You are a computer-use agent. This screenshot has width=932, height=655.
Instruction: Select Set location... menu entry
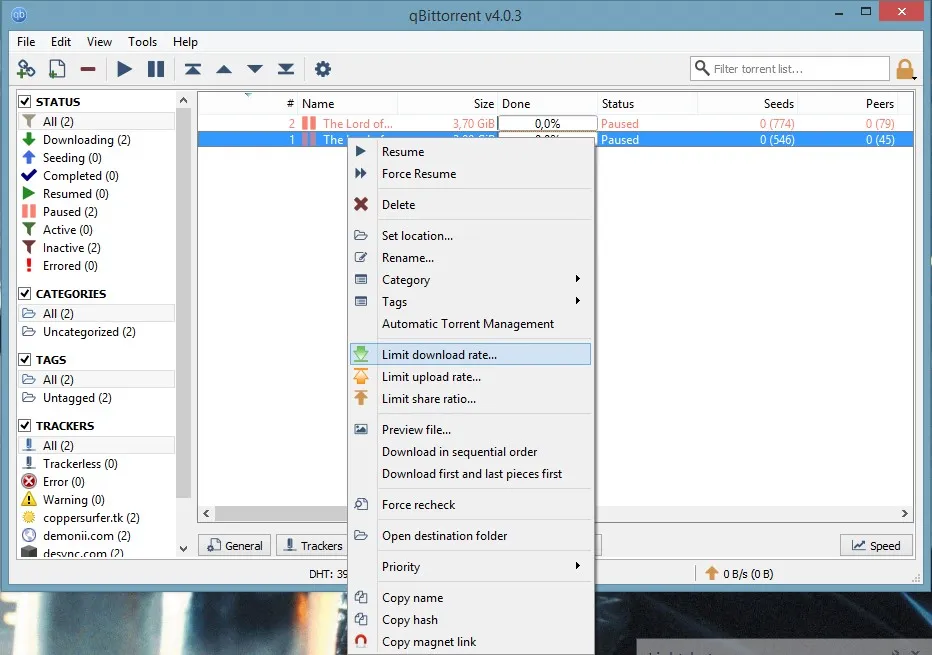471,235
